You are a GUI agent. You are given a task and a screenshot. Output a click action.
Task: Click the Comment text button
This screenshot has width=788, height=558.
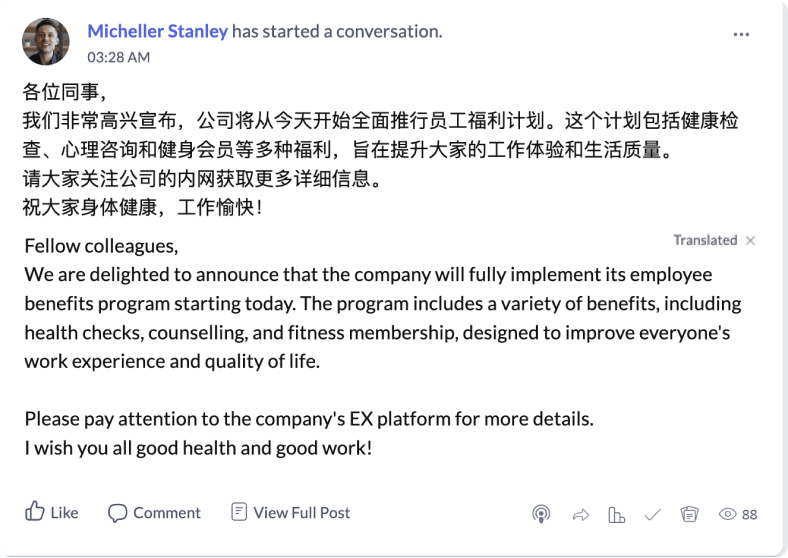(x=167, y=513)
